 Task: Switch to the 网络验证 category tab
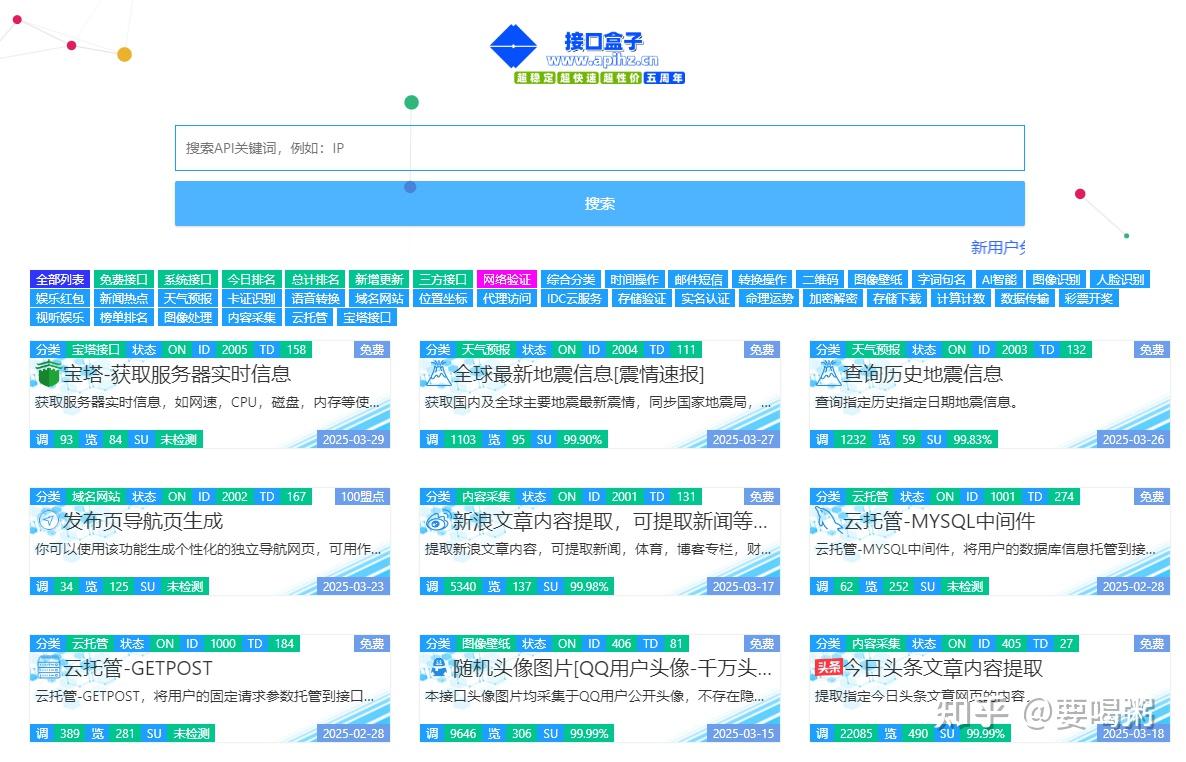click(x=507, y=279)
